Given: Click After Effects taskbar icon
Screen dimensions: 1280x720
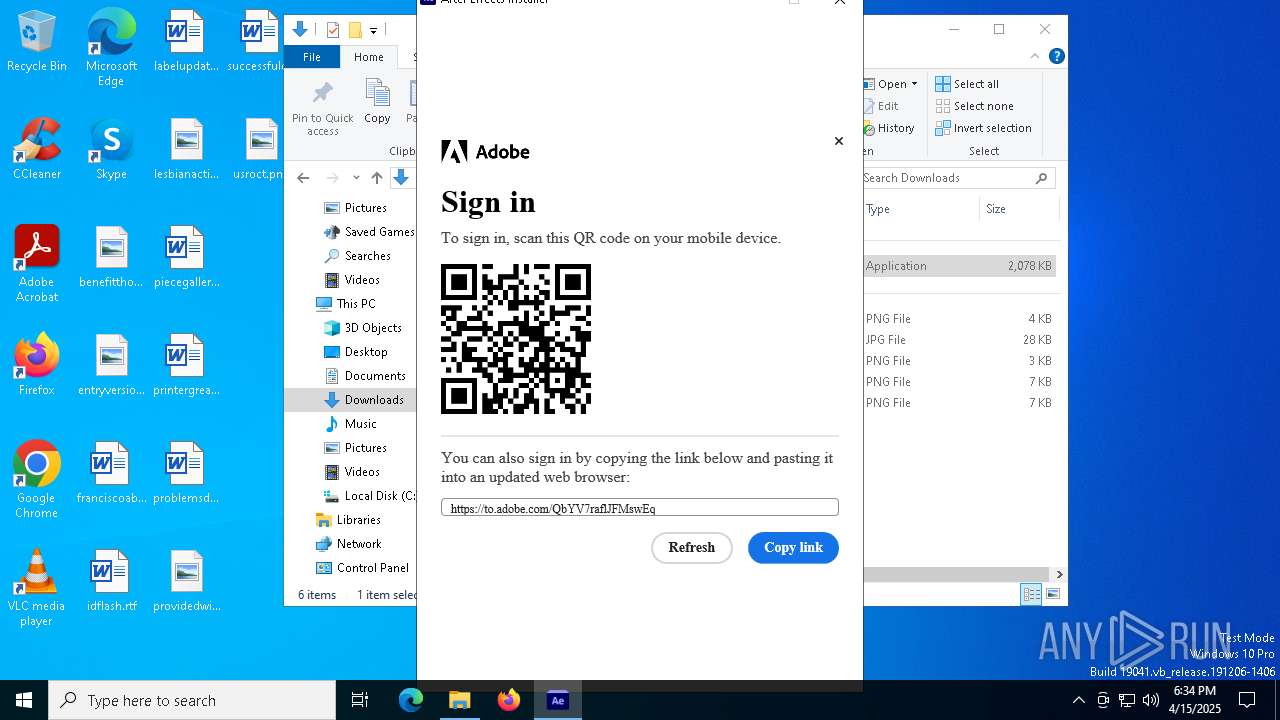Looking at the screenshot, I should pos(558,700).
